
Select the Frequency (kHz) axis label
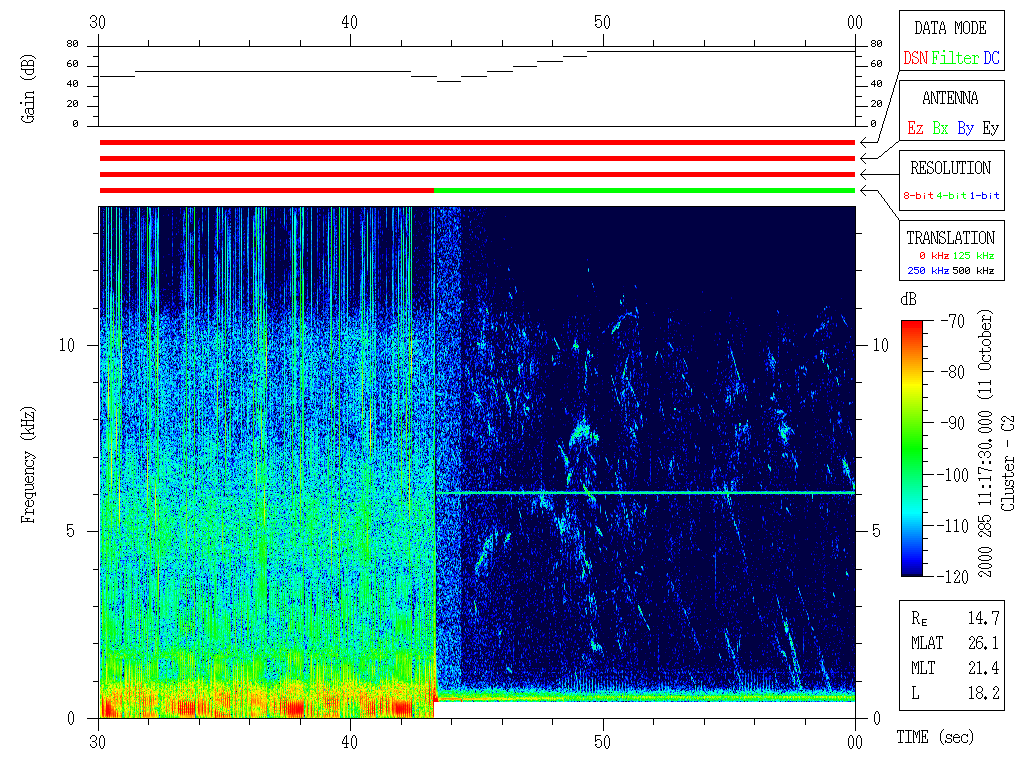(28, 460)
